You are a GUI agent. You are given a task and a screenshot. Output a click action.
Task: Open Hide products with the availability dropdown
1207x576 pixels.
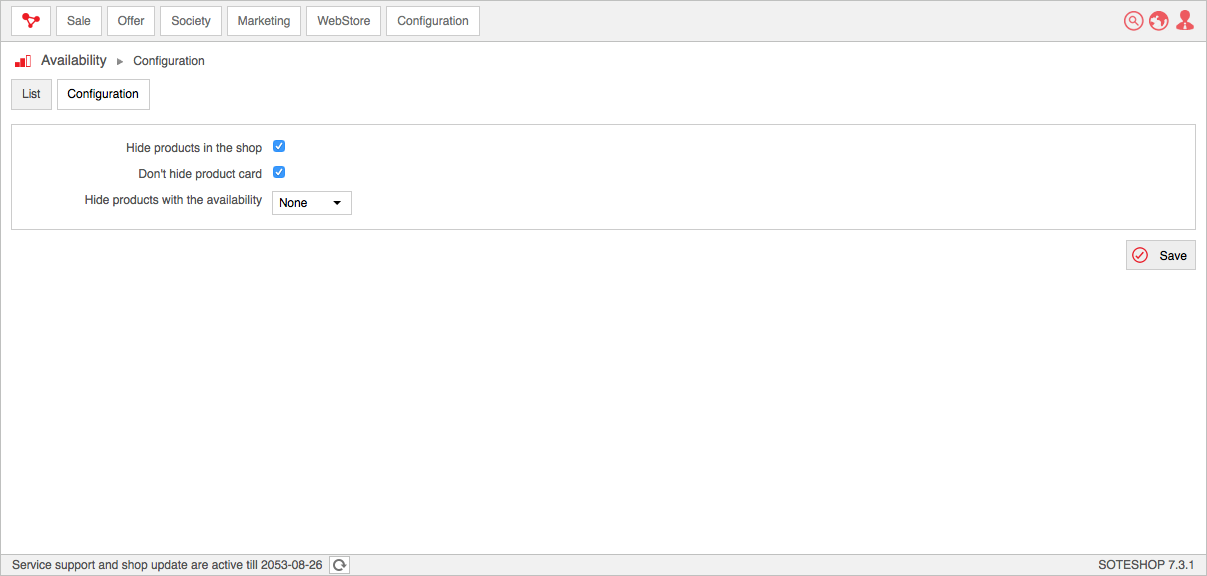pos(312,203)
